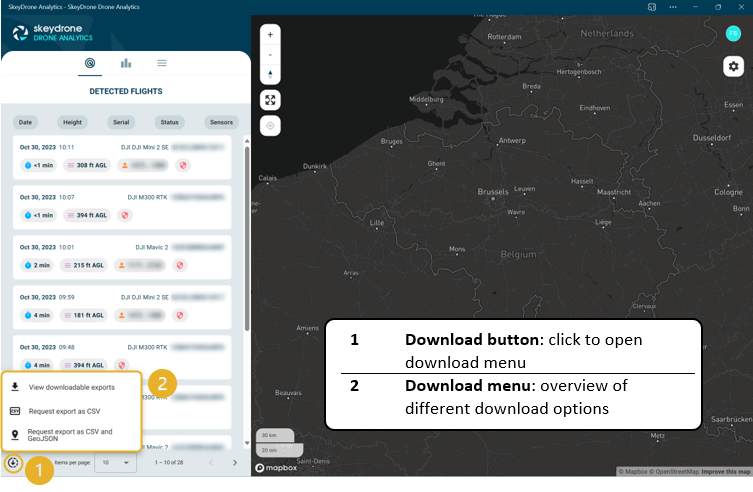Click the 215 ft AGL height chip
753x492 pixels.
pos(84,265)
